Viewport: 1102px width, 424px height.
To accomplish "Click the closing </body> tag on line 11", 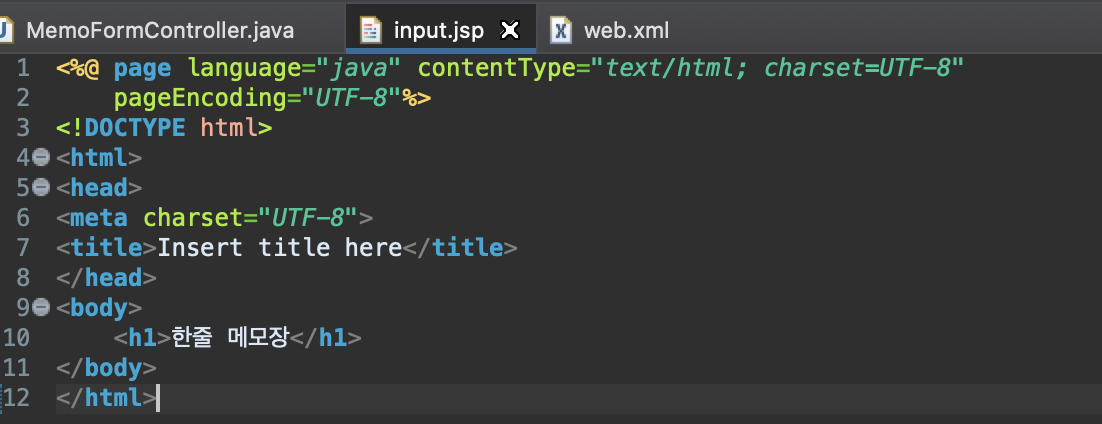I will 106,367.
